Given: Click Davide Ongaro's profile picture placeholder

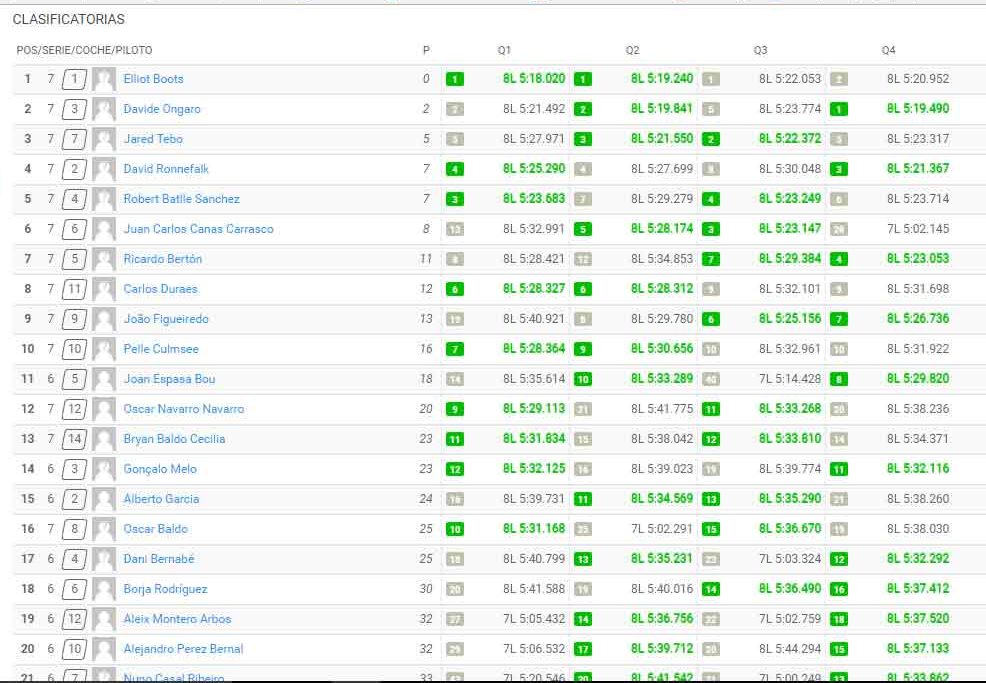Looking at the screenshot, I should (x=104, y=110).
